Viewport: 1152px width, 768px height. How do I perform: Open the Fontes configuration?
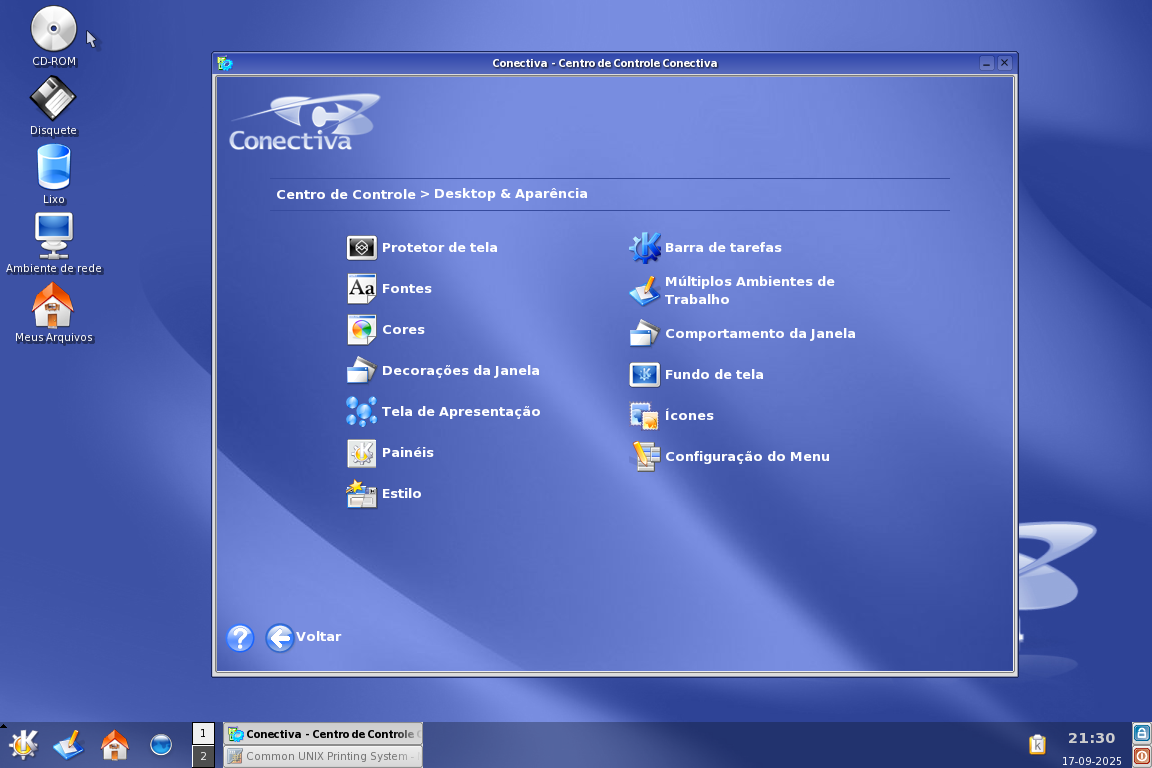click(406, 288)
